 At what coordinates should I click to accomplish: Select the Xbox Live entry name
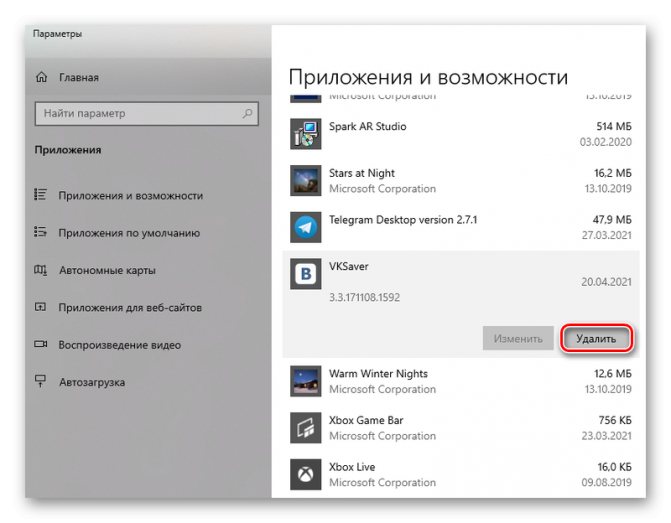pos(352,467)
